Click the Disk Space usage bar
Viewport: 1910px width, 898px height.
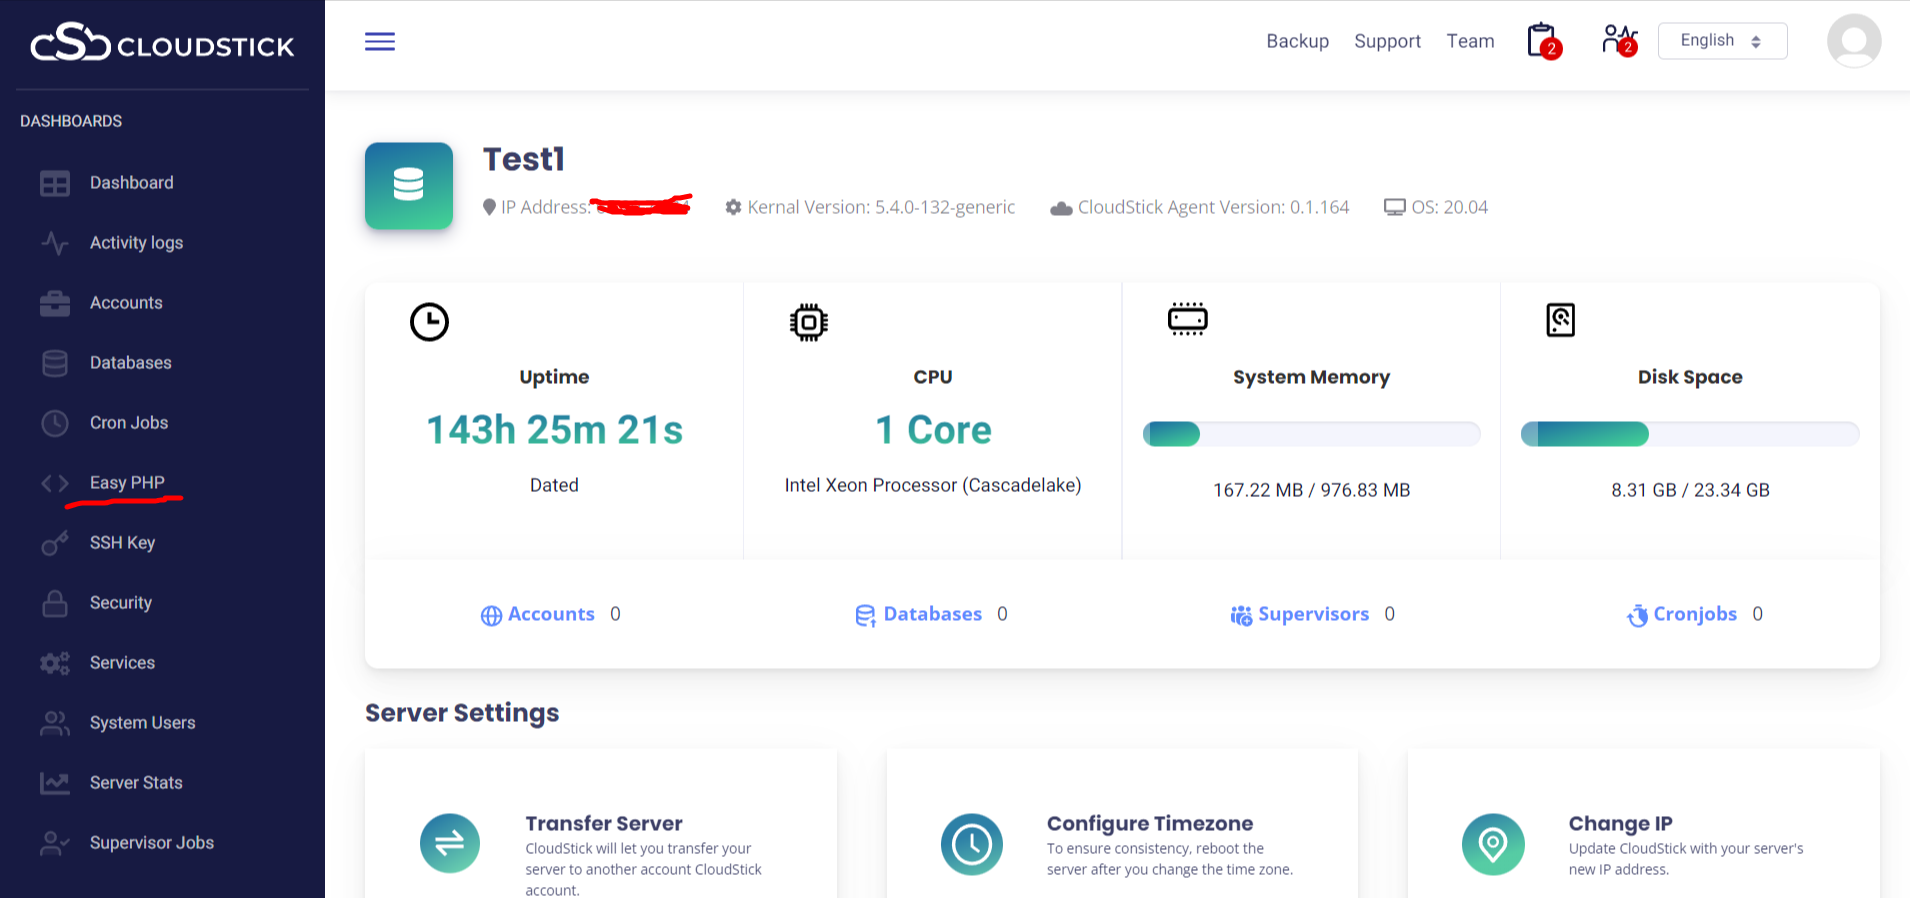tap(1689, 434)
